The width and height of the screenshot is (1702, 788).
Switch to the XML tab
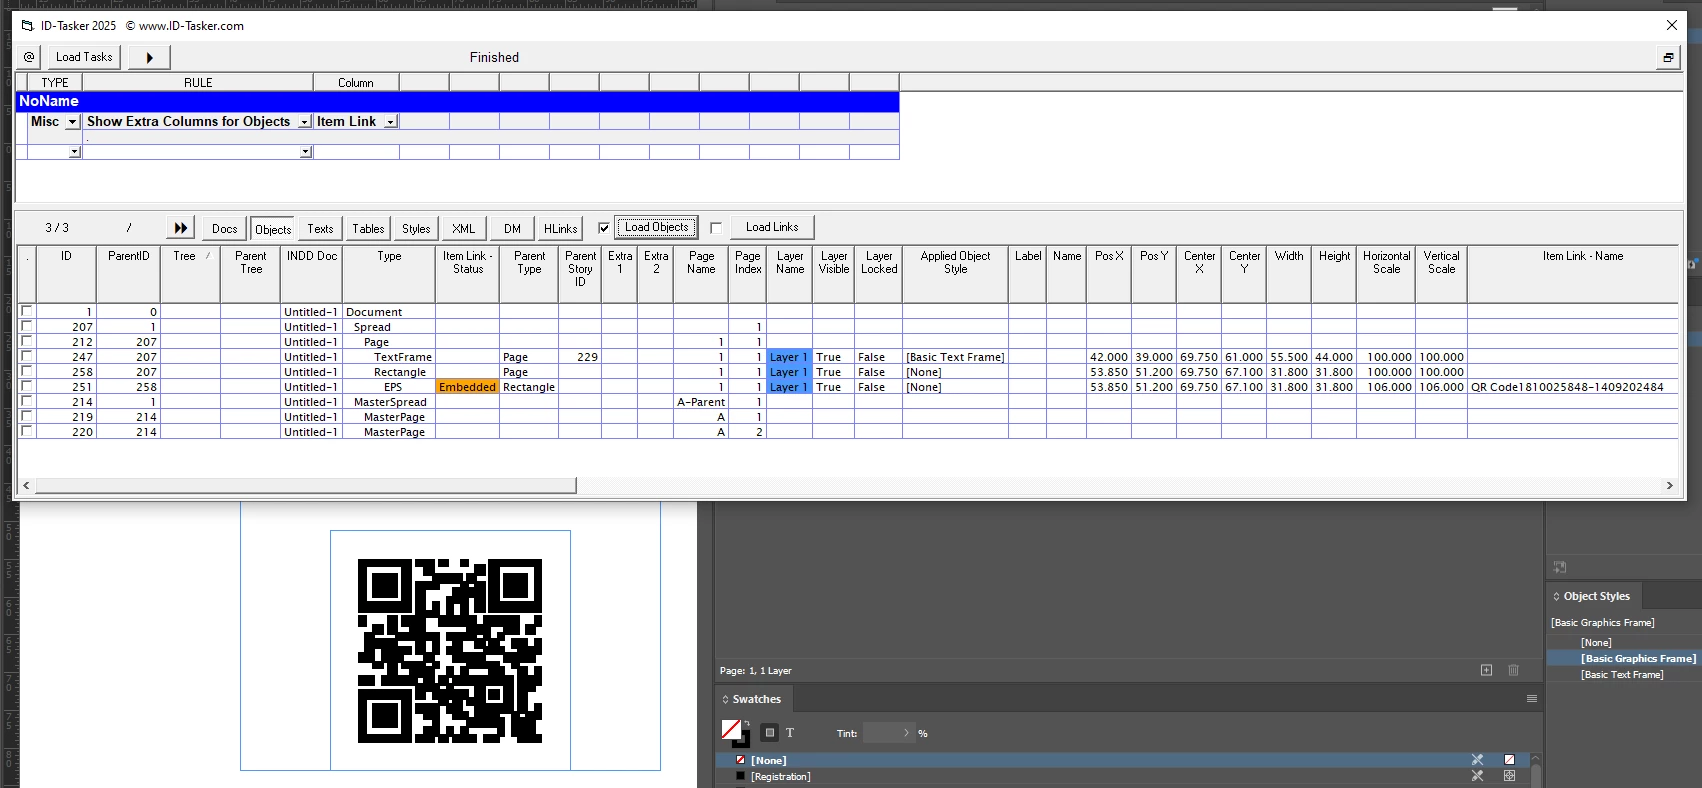pos(463,228)
